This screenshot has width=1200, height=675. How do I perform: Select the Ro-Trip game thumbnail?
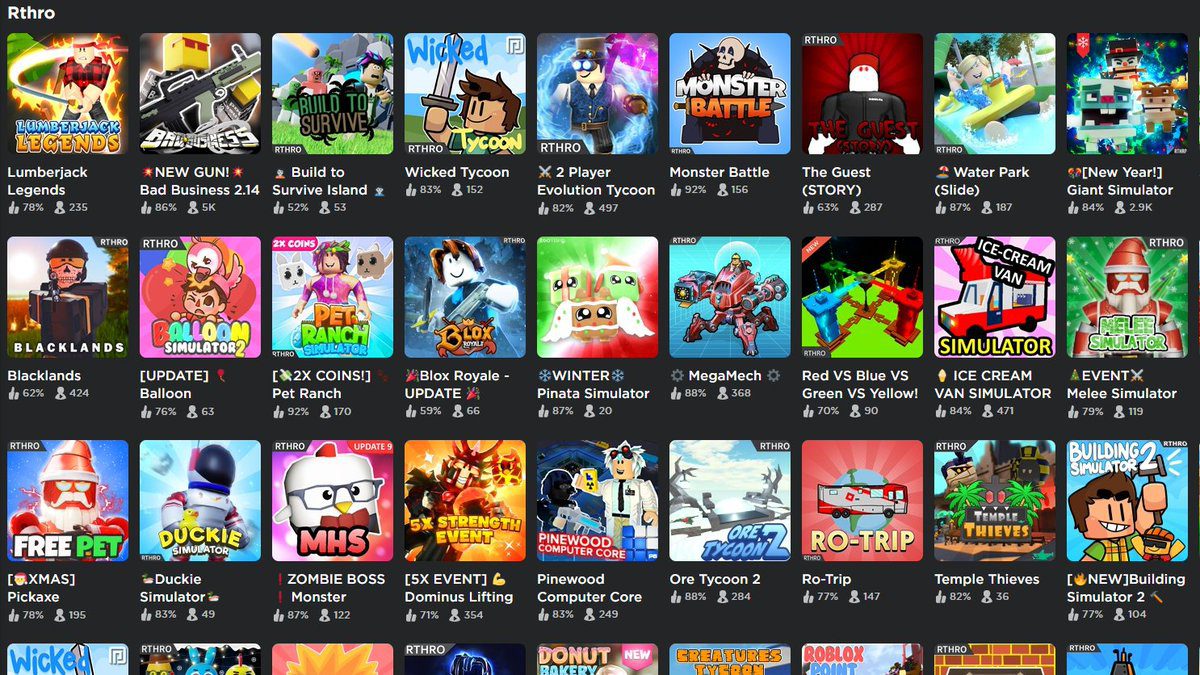[x=862, y=501]
